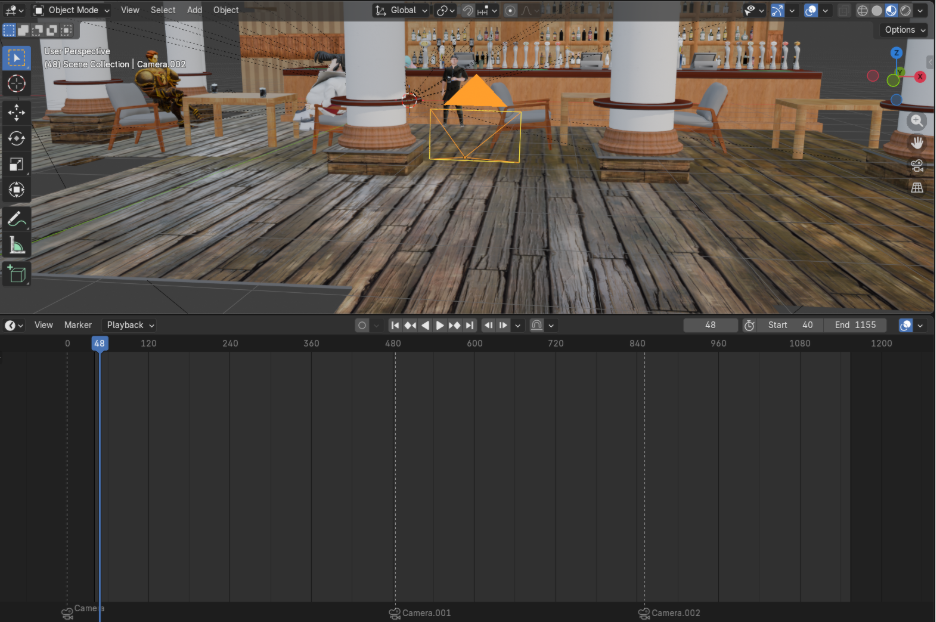Switch to orthographic/perspective view with the grid icon
The image size is (936, 622).
coord(917,188)
